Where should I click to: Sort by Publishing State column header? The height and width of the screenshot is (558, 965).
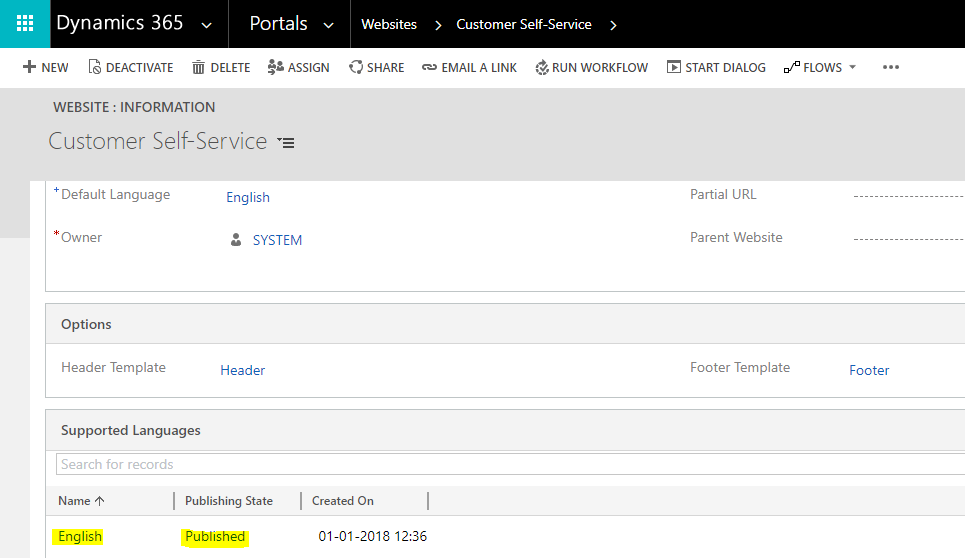[x=229, y=501]
